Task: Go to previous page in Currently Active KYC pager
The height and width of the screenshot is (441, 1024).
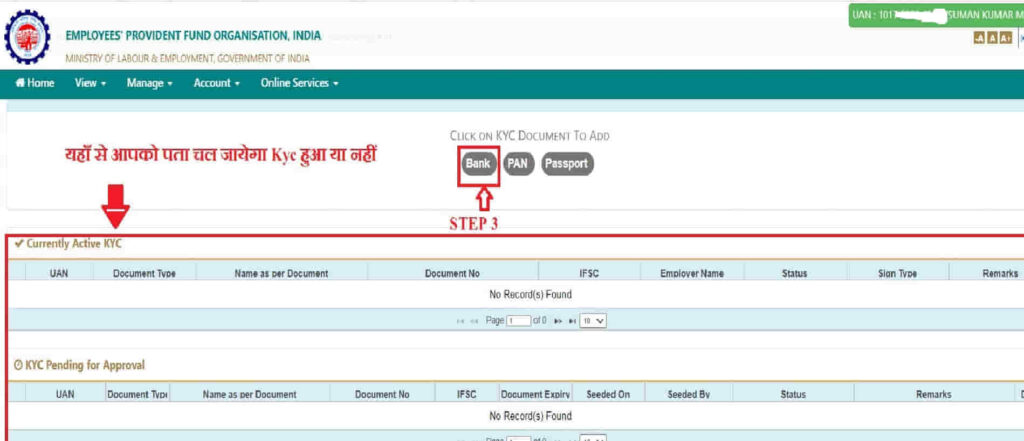Action: tap(475, 321)
